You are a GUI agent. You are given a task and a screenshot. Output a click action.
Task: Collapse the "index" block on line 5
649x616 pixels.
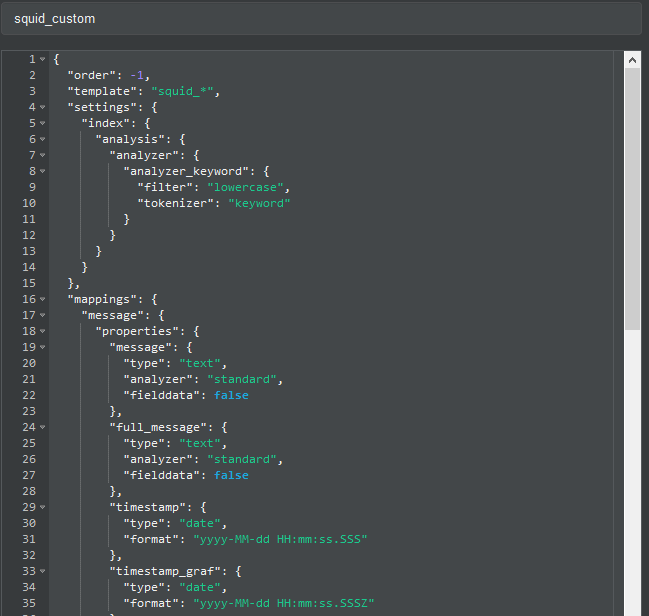pos(43,123)
